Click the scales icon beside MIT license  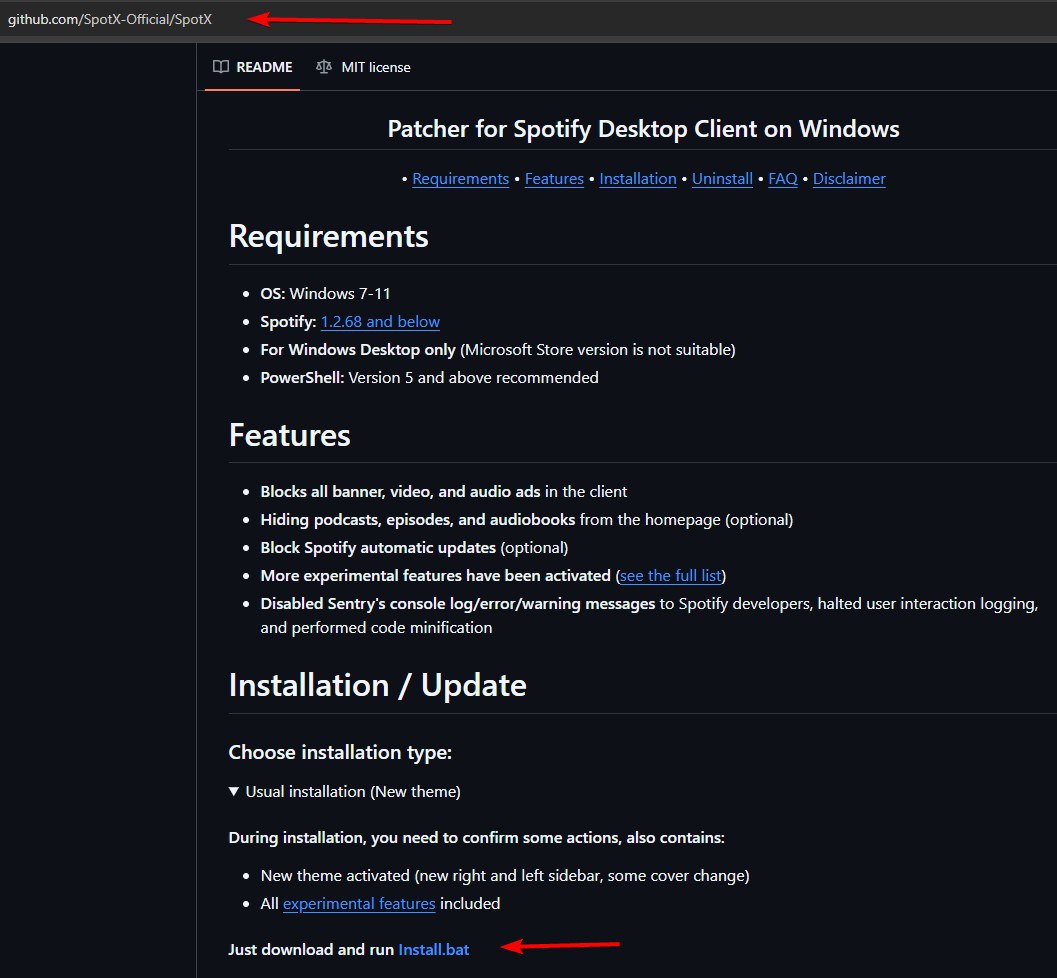tap(323, 67)
